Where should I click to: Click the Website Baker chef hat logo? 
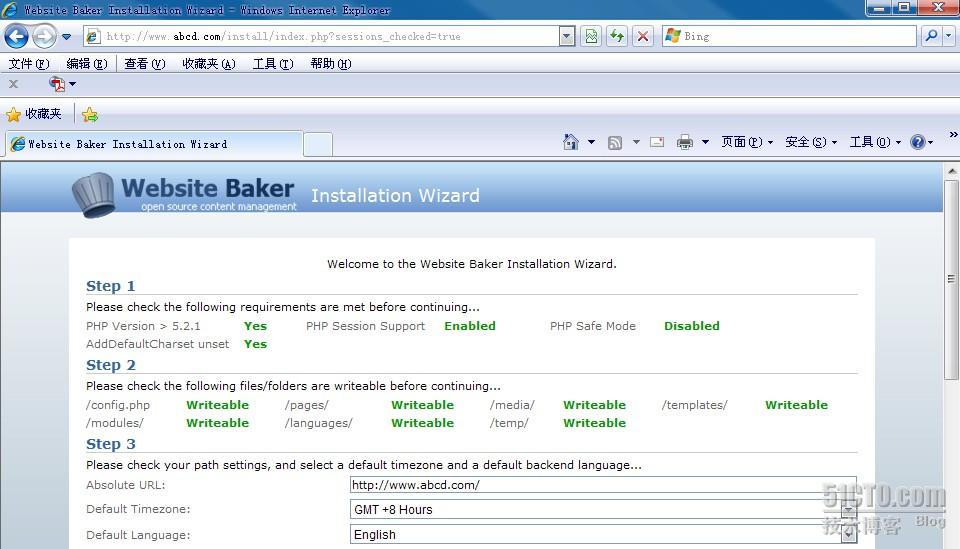tap(93, 195)
